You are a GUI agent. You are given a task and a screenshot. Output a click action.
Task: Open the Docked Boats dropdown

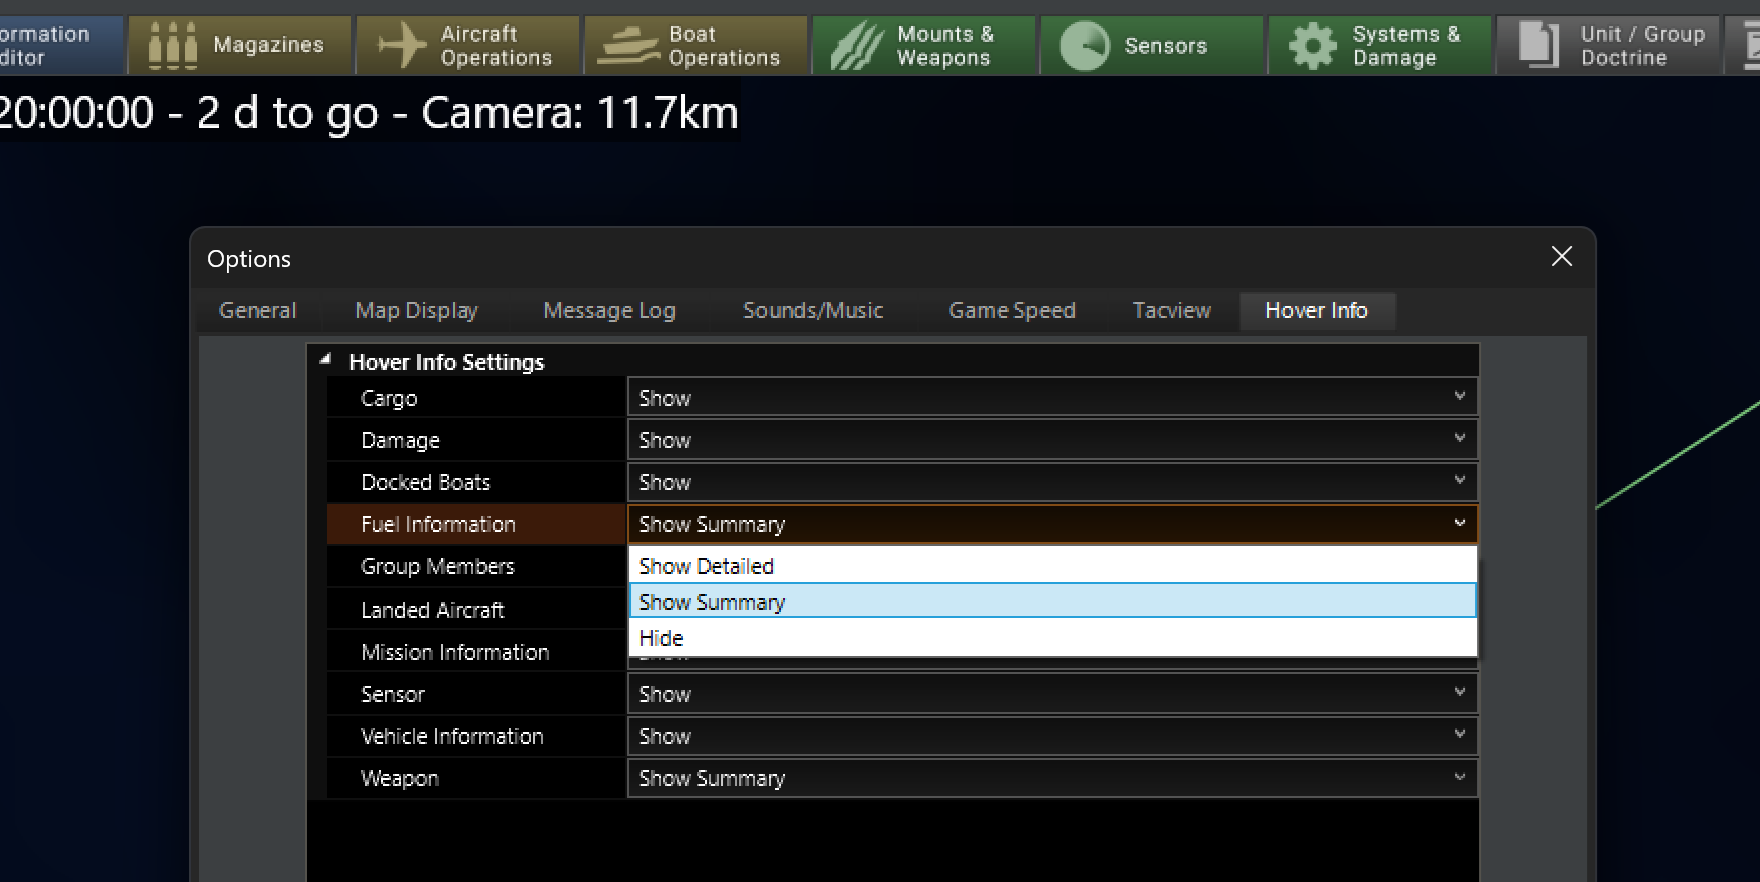pyautogui.click(x=1052, y=481)
